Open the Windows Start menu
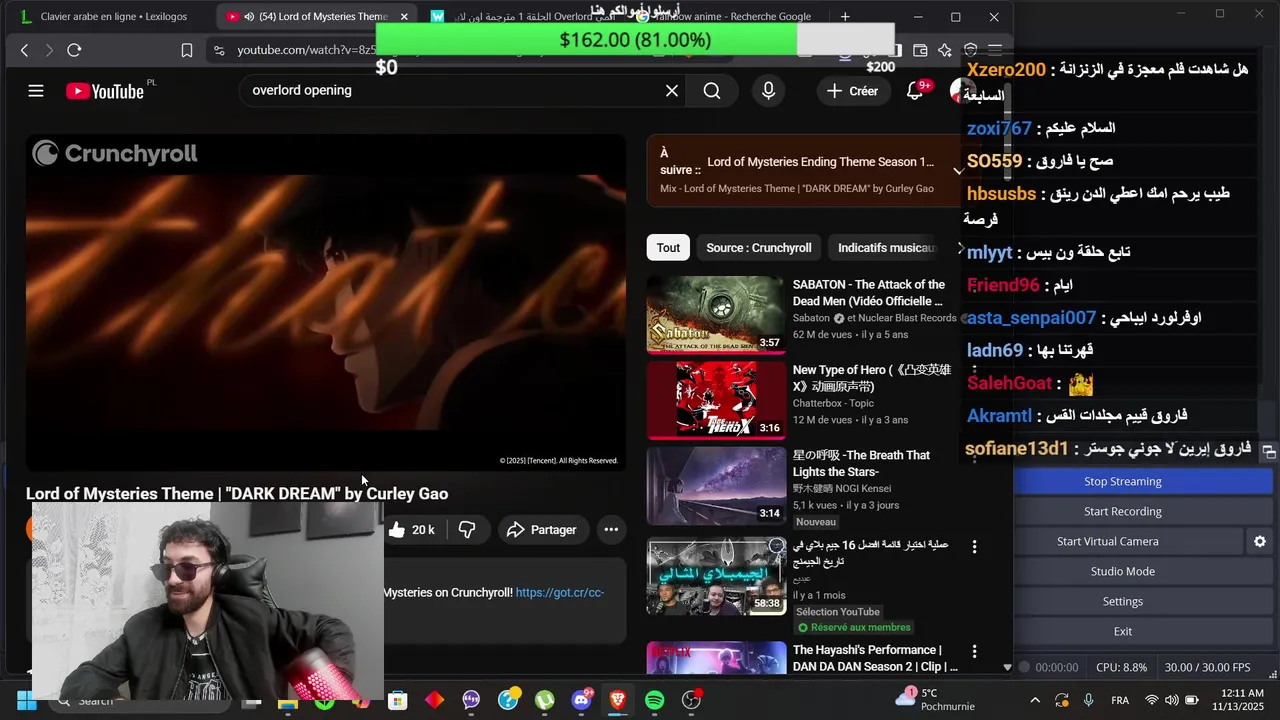Viewport: 1280px width, 720px height. (x=27, y=700)
